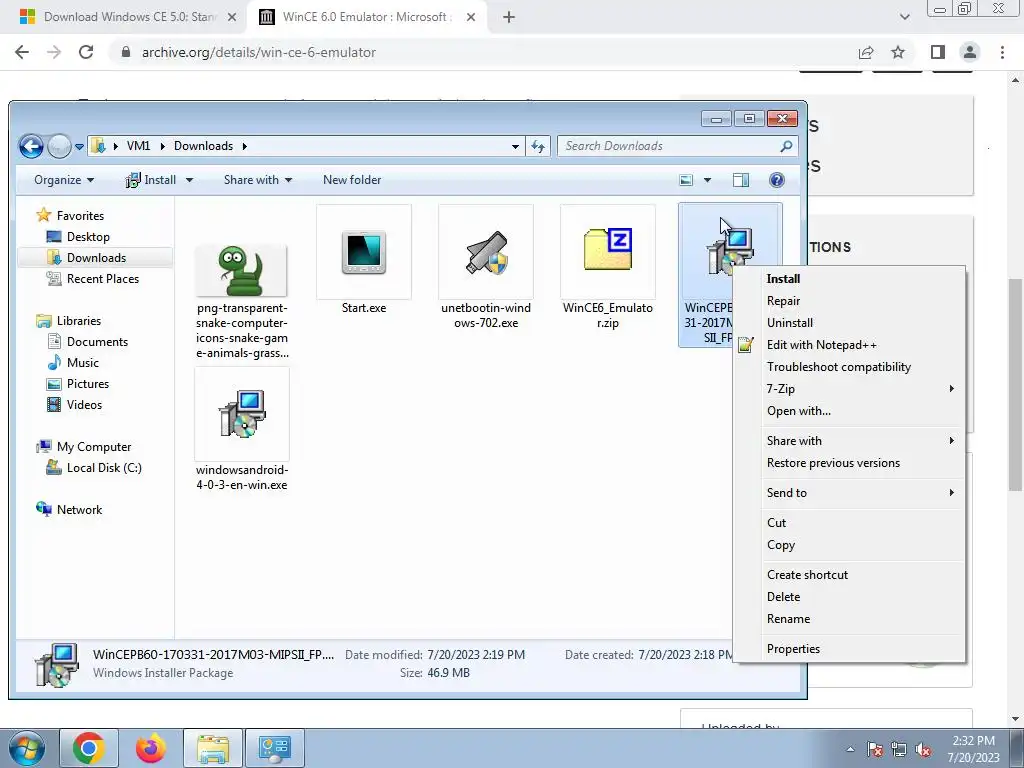
Task: Click the muted volume tray icon
Action: point(923,749)
